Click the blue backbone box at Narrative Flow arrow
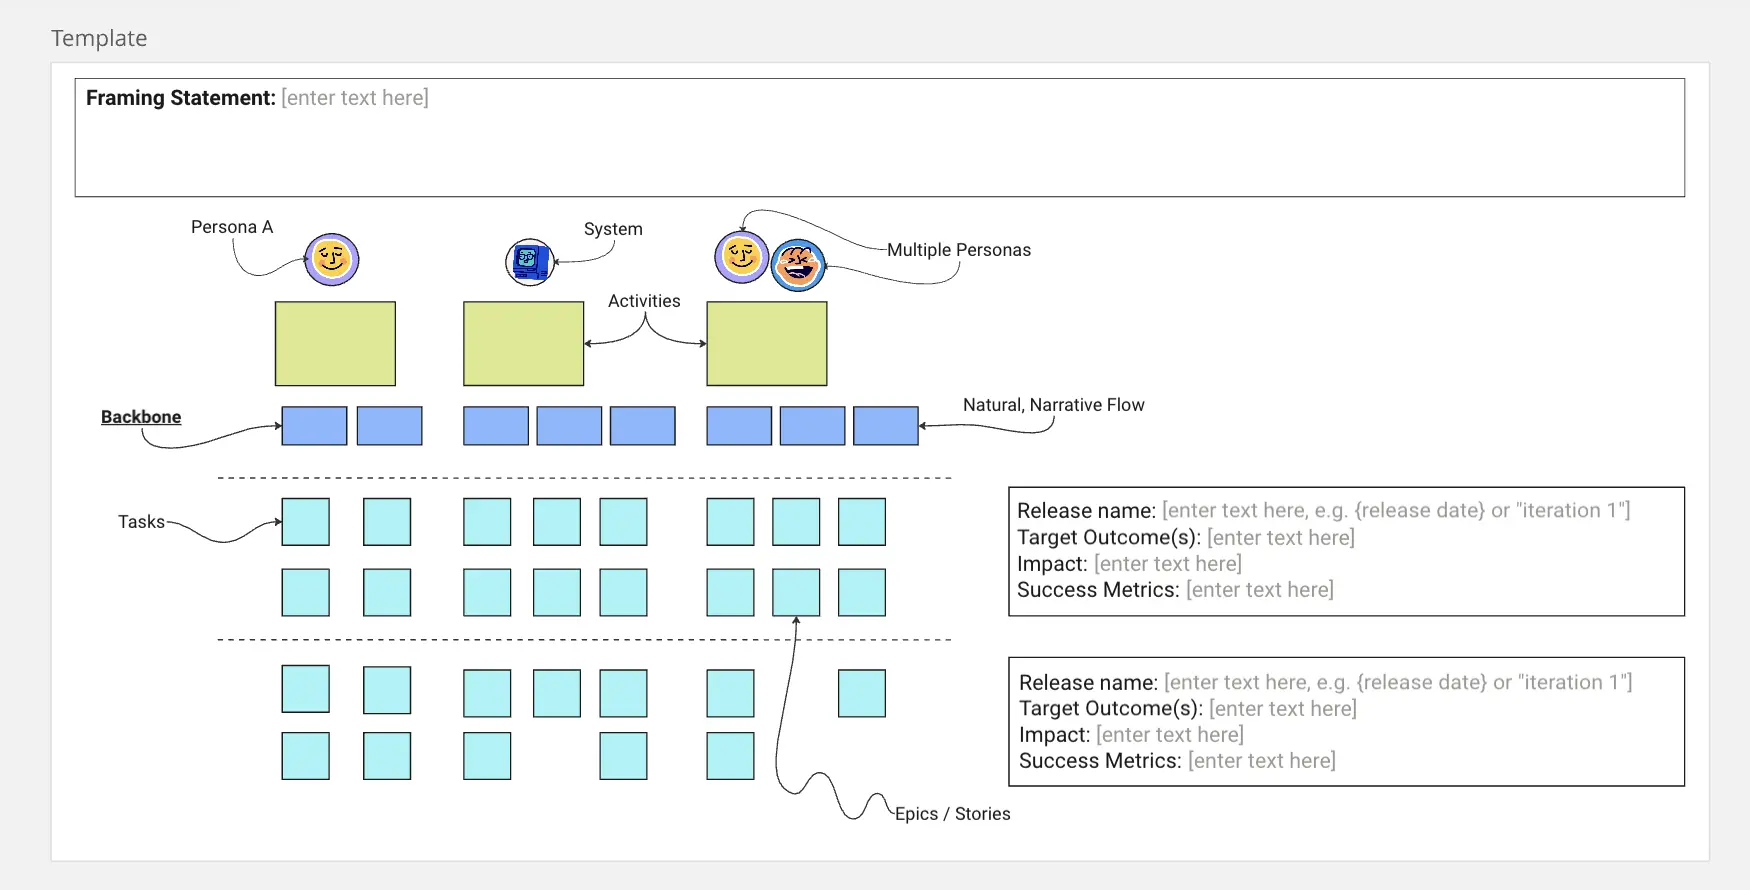 pos(886,426)
